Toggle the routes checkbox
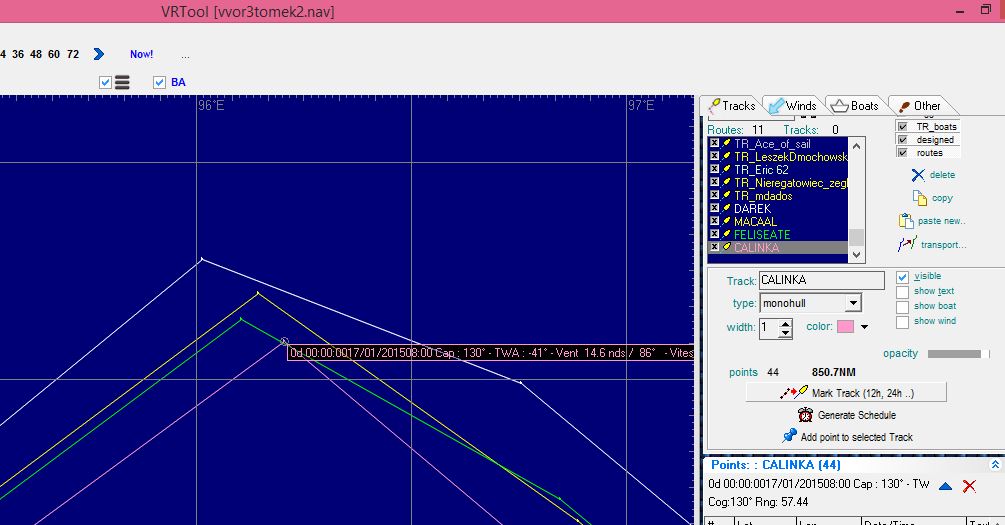 pyautogui.click(x=902, y=153)
